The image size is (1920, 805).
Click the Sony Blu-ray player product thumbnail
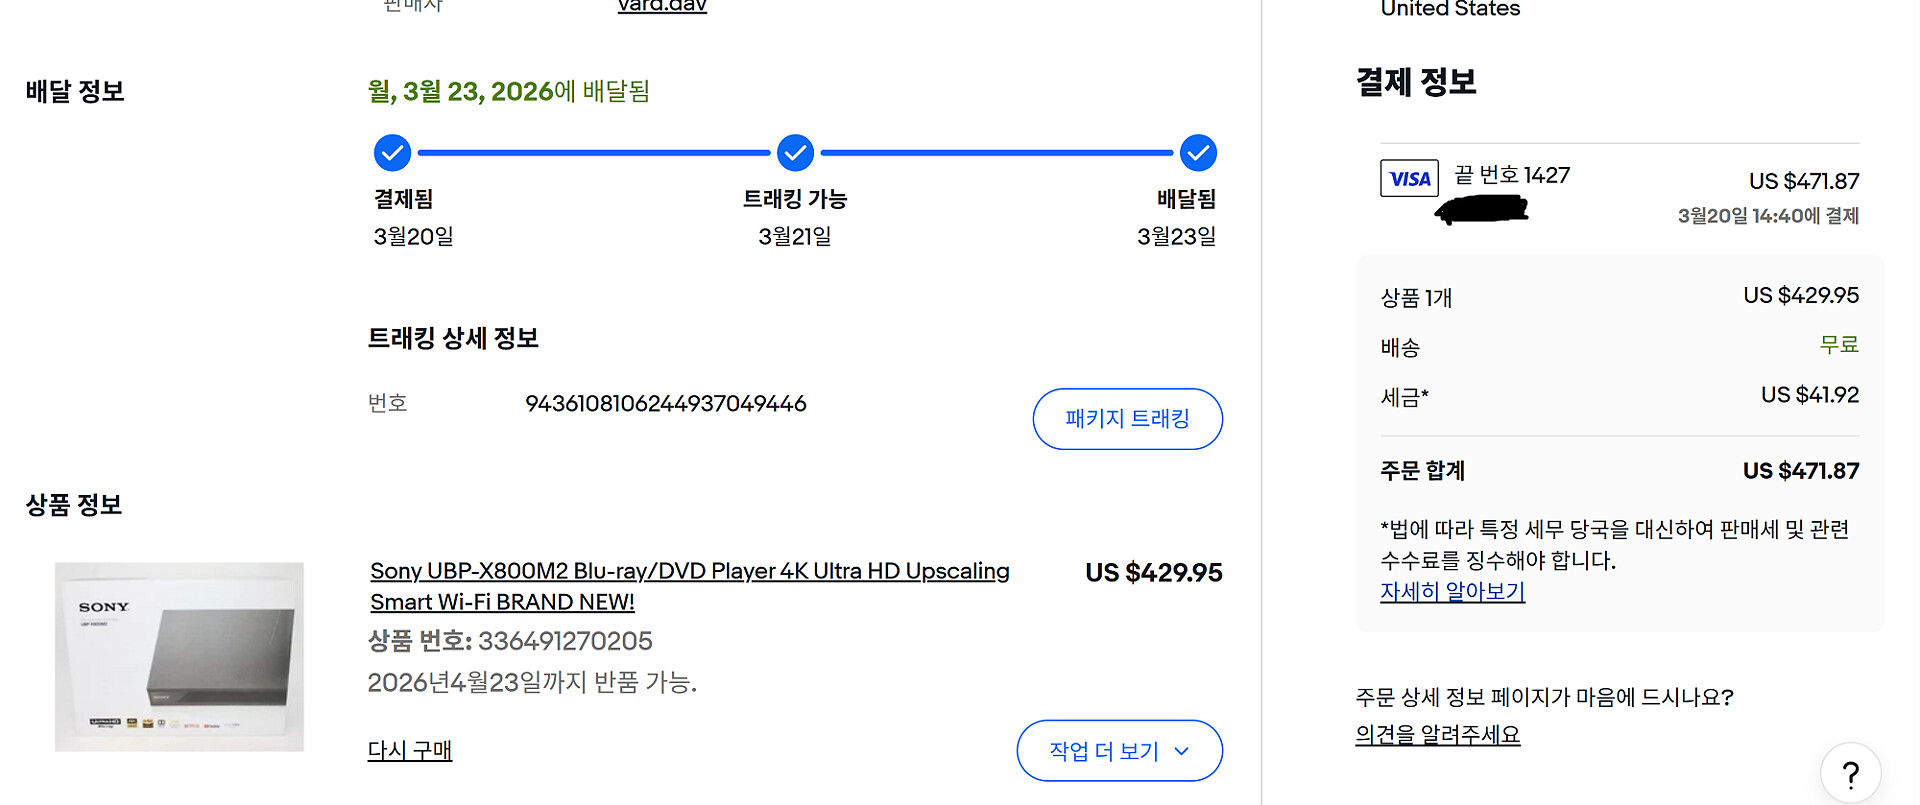tap(179, 657)
